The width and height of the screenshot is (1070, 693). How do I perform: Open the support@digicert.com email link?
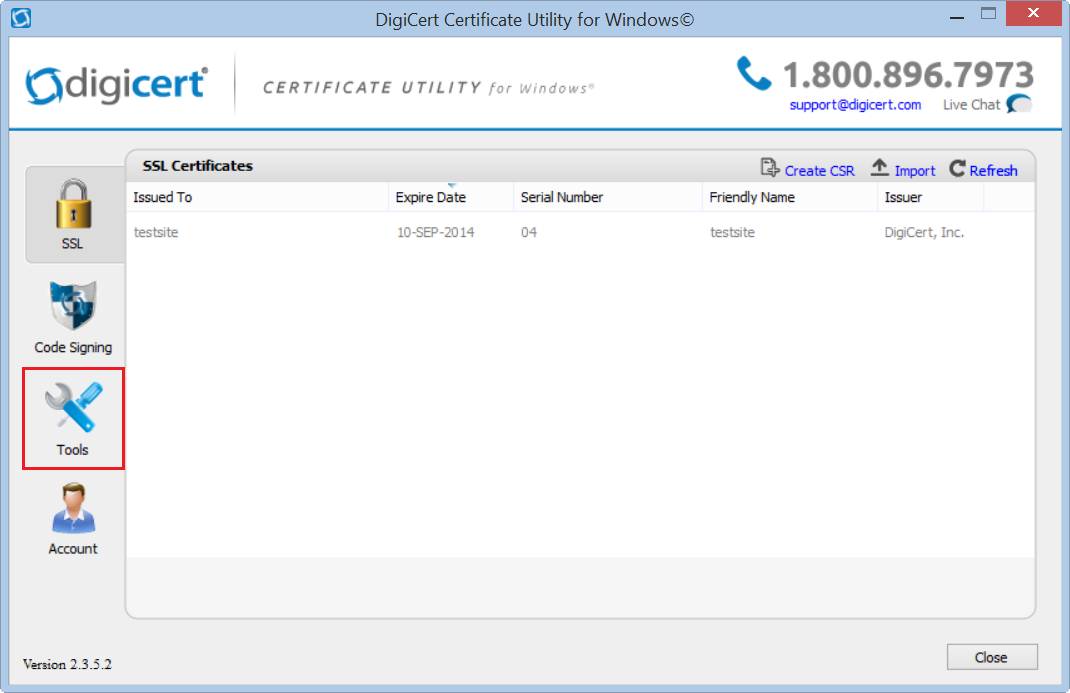(x=855, y=105)
